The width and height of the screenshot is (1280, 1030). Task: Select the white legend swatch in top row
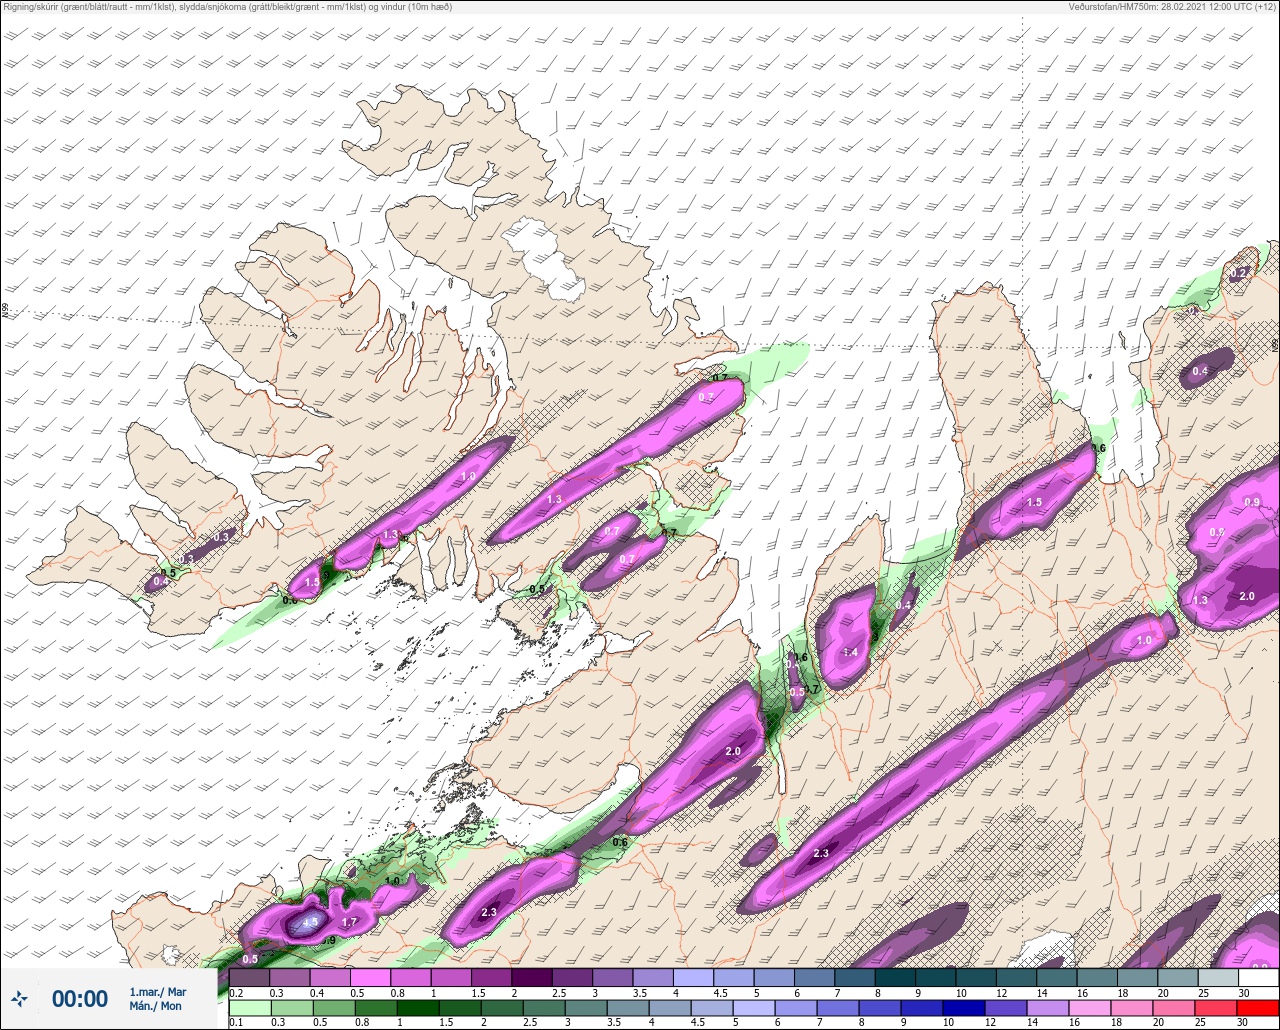coord(1258,977)
